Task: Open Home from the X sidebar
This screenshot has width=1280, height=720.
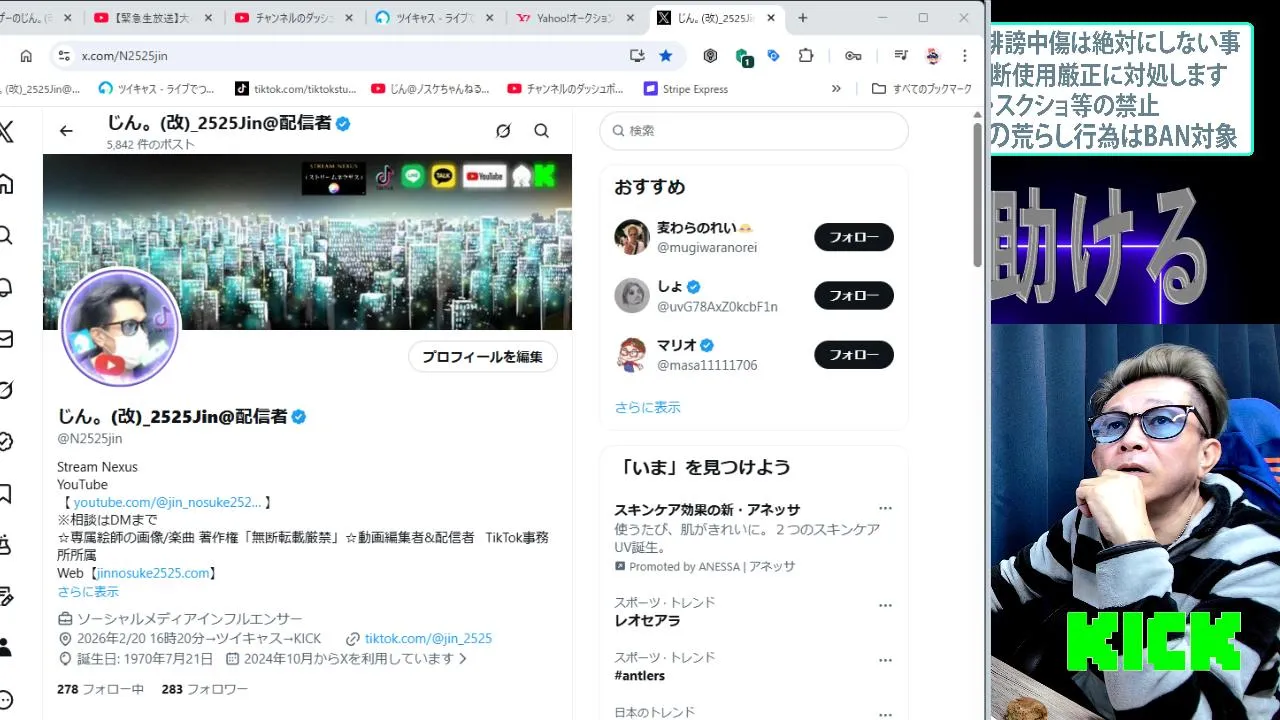Action: point(5,184)
